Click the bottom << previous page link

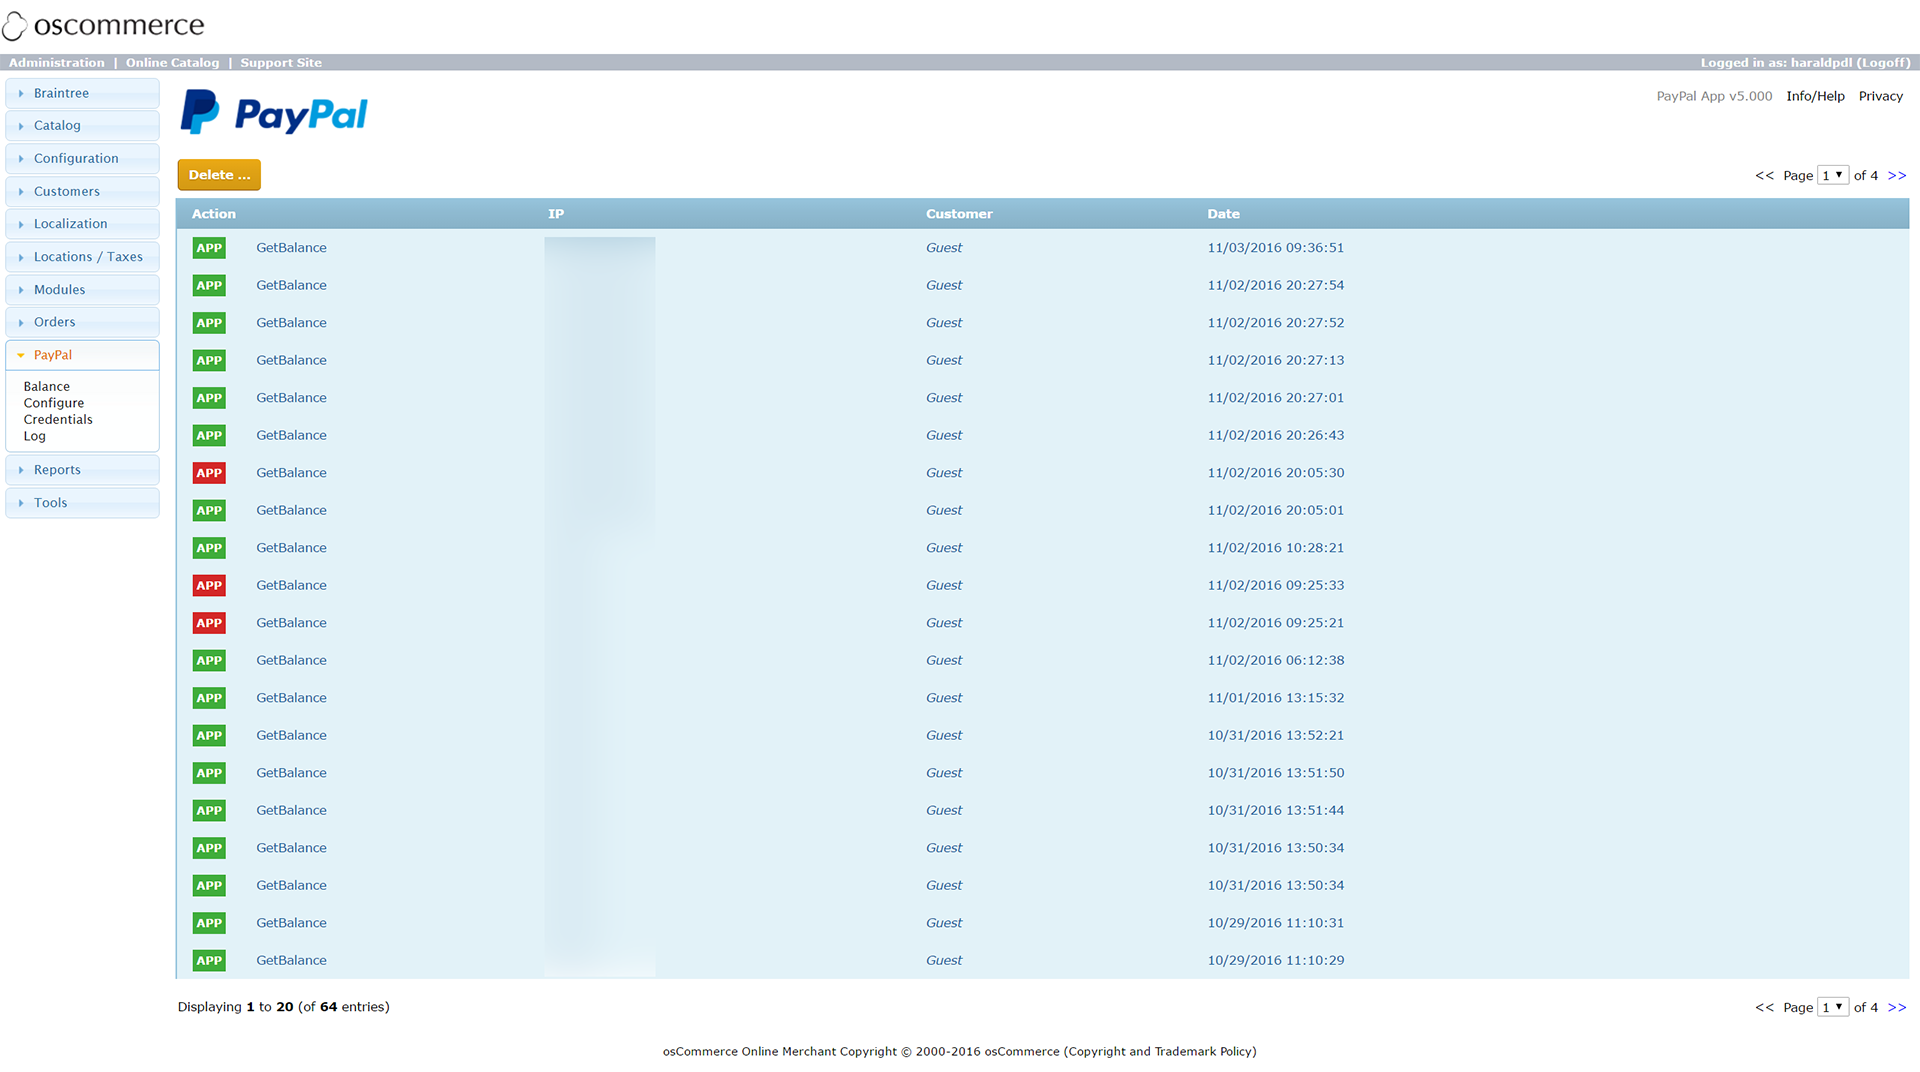coord(1764,1008)
